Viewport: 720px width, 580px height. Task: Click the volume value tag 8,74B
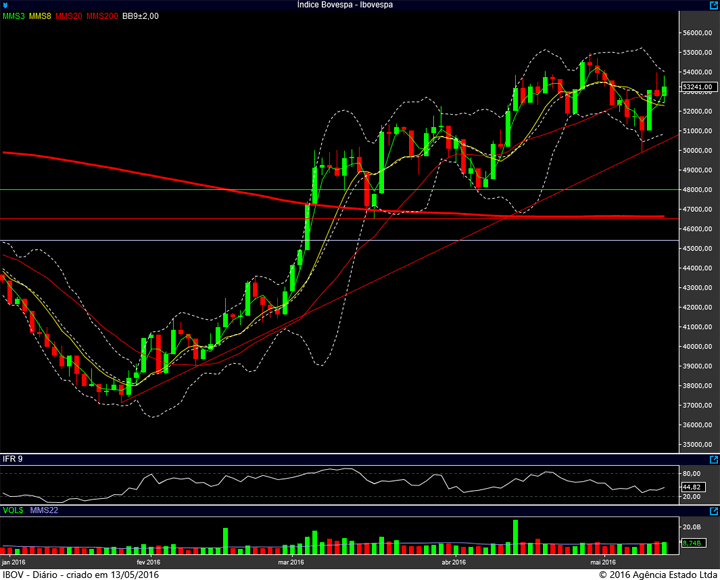(x=692, y=543)
